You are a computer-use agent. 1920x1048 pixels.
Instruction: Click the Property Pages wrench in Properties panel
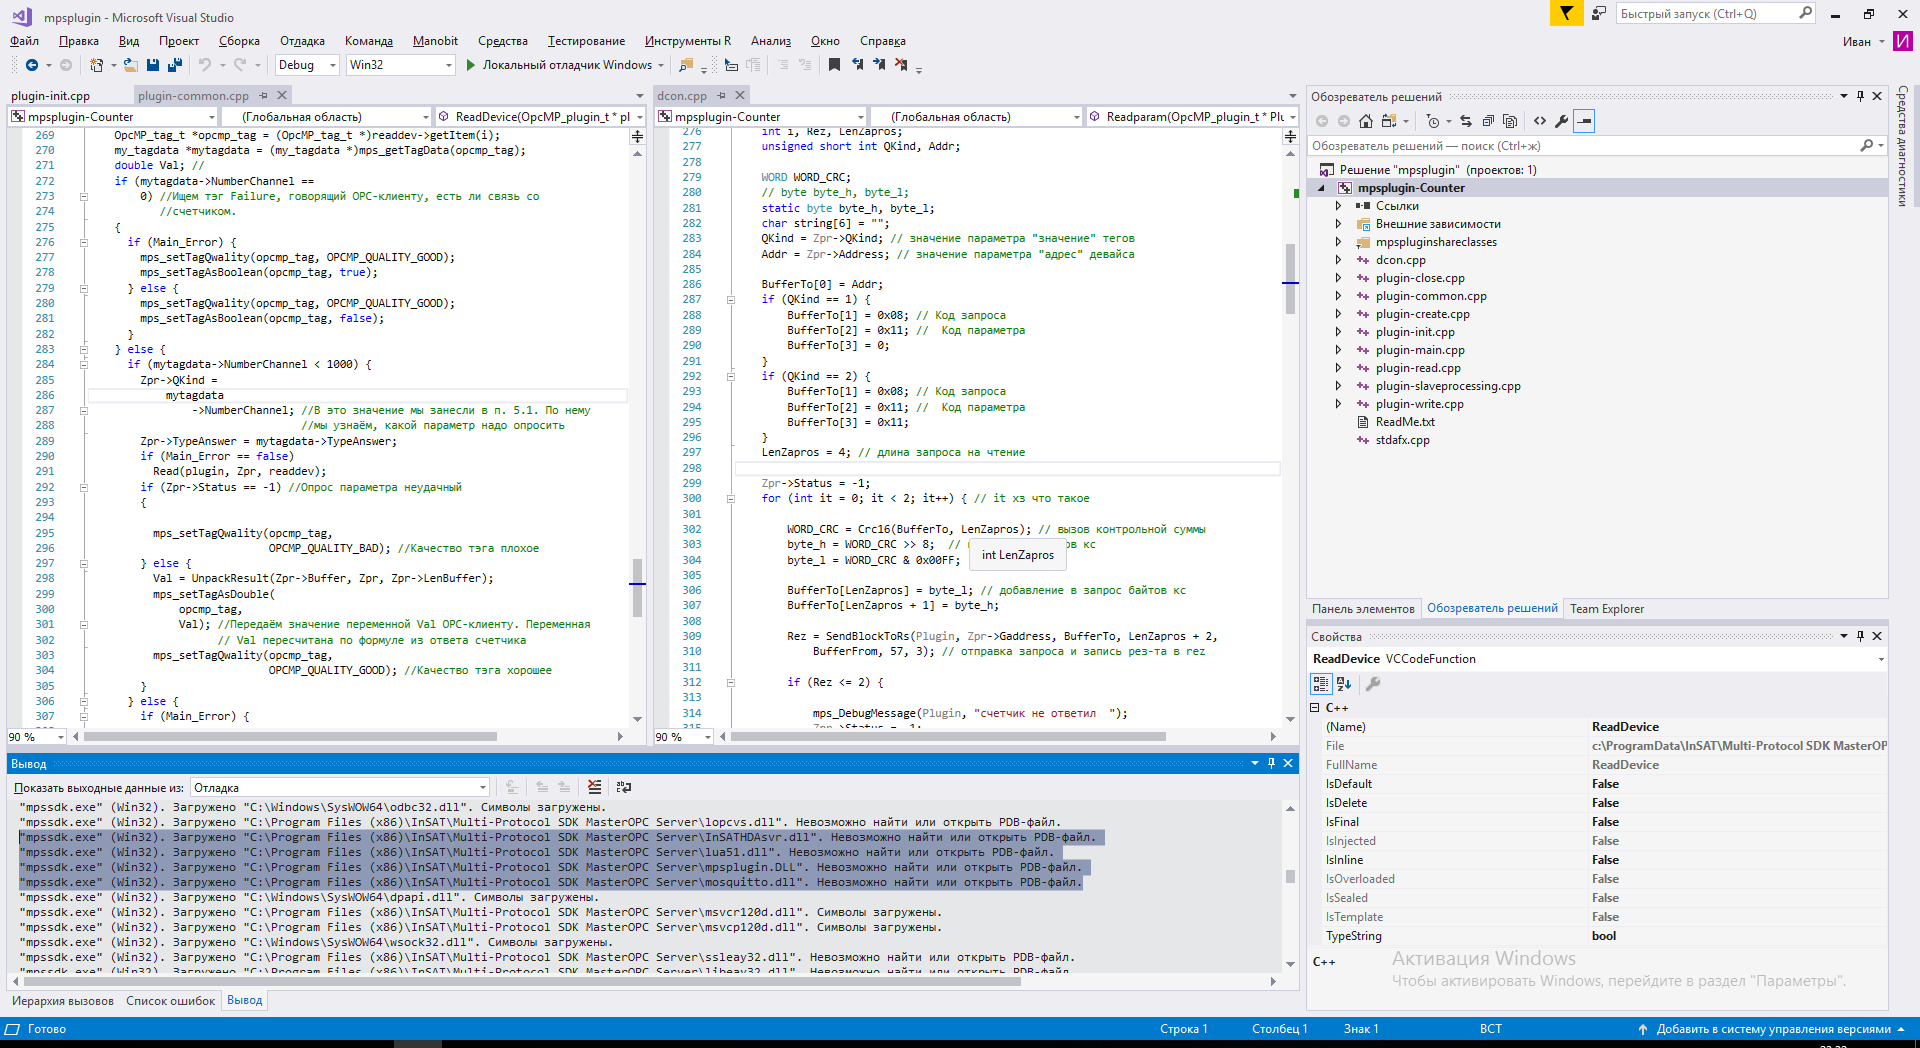(1373, 684)
